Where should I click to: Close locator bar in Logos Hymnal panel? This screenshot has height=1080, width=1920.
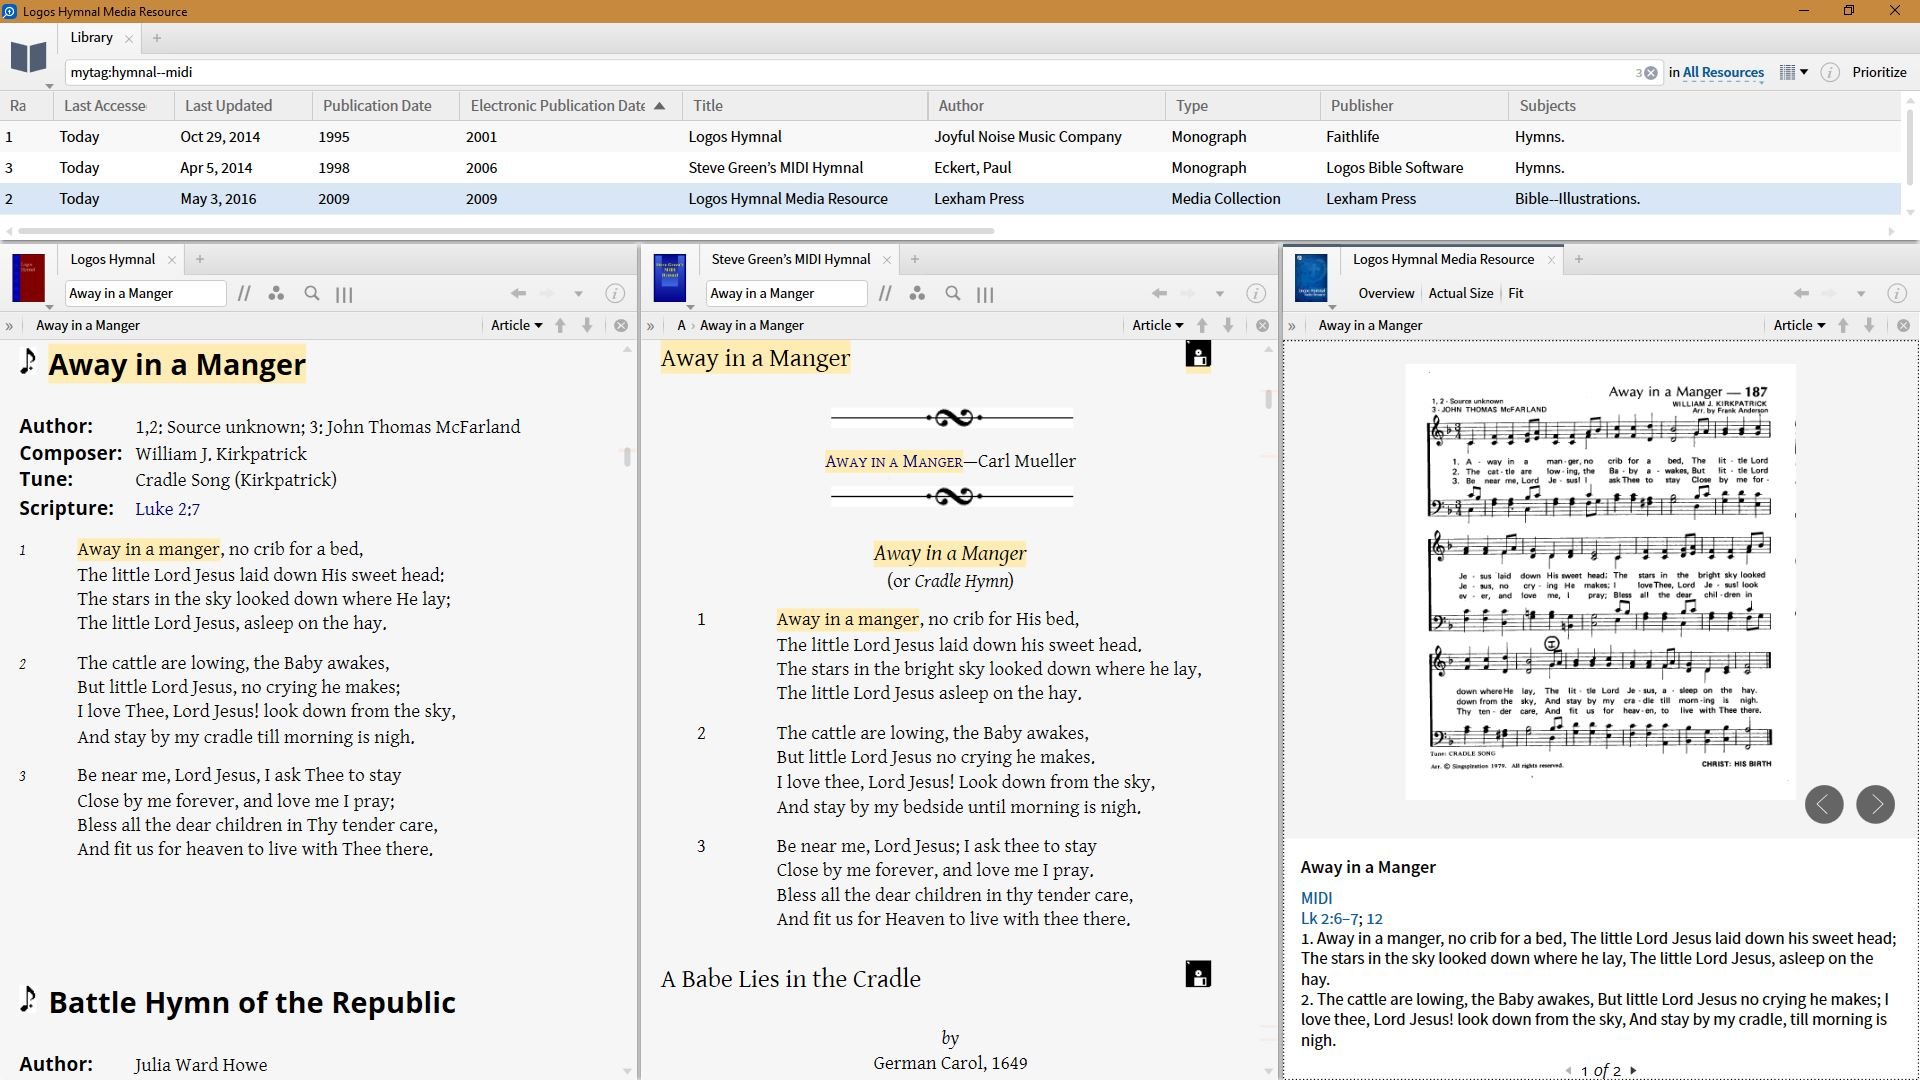click(621, 326)
